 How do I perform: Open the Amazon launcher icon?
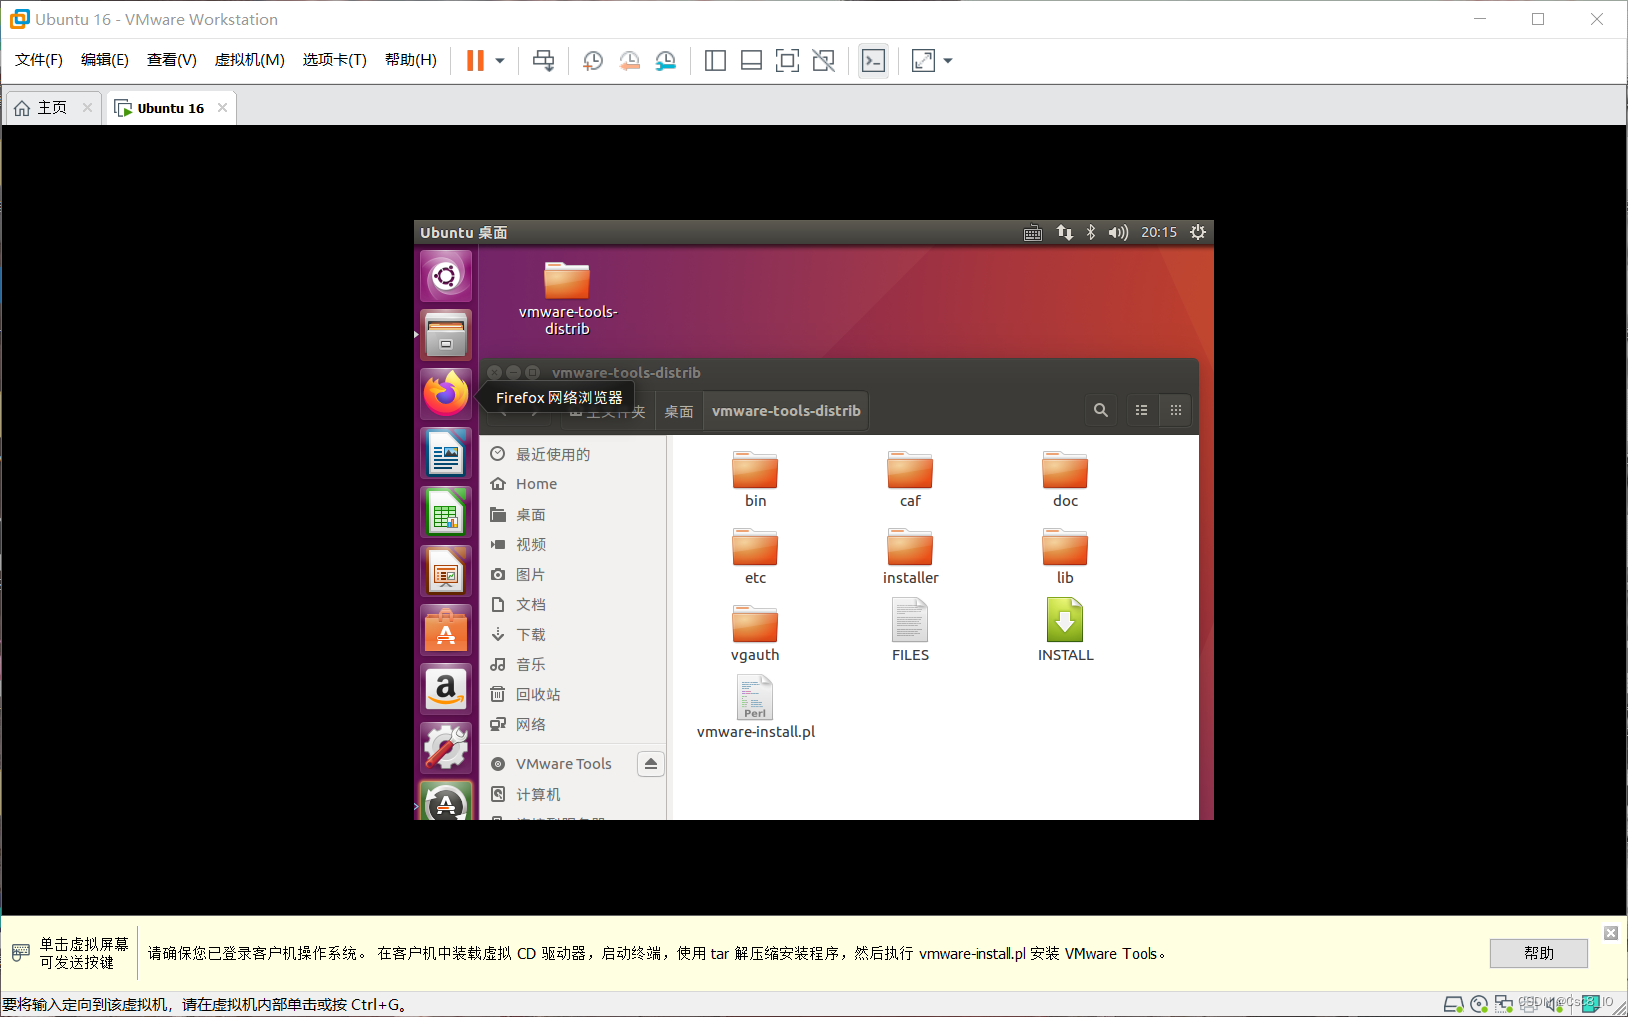pos(446,689)
